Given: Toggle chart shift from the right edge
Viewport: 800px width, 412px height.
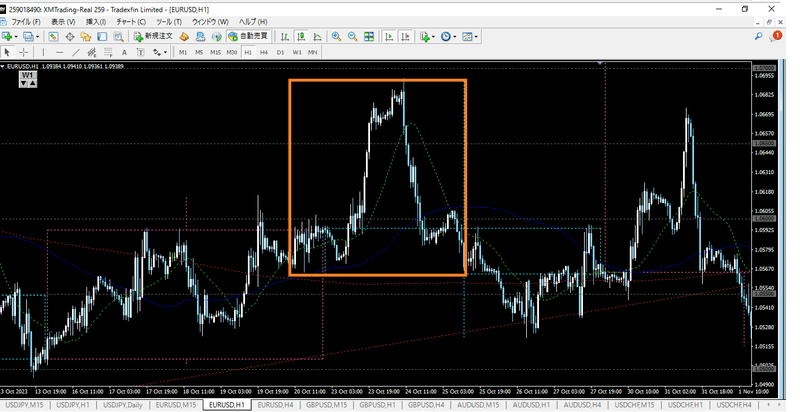Looking at the screenshot, I should [x=406, y=36].
